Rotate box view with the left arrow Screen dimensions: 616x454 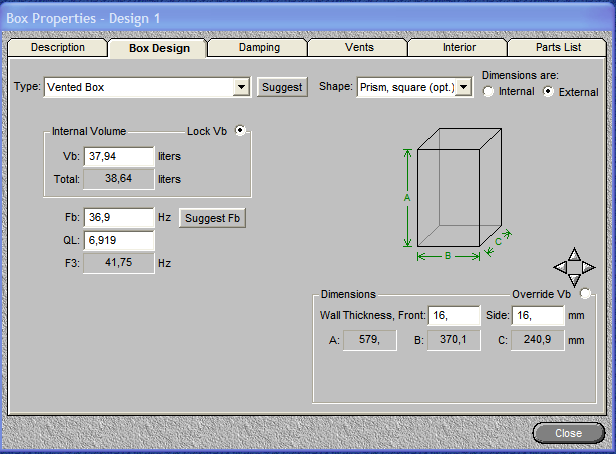tap(561, 267)
